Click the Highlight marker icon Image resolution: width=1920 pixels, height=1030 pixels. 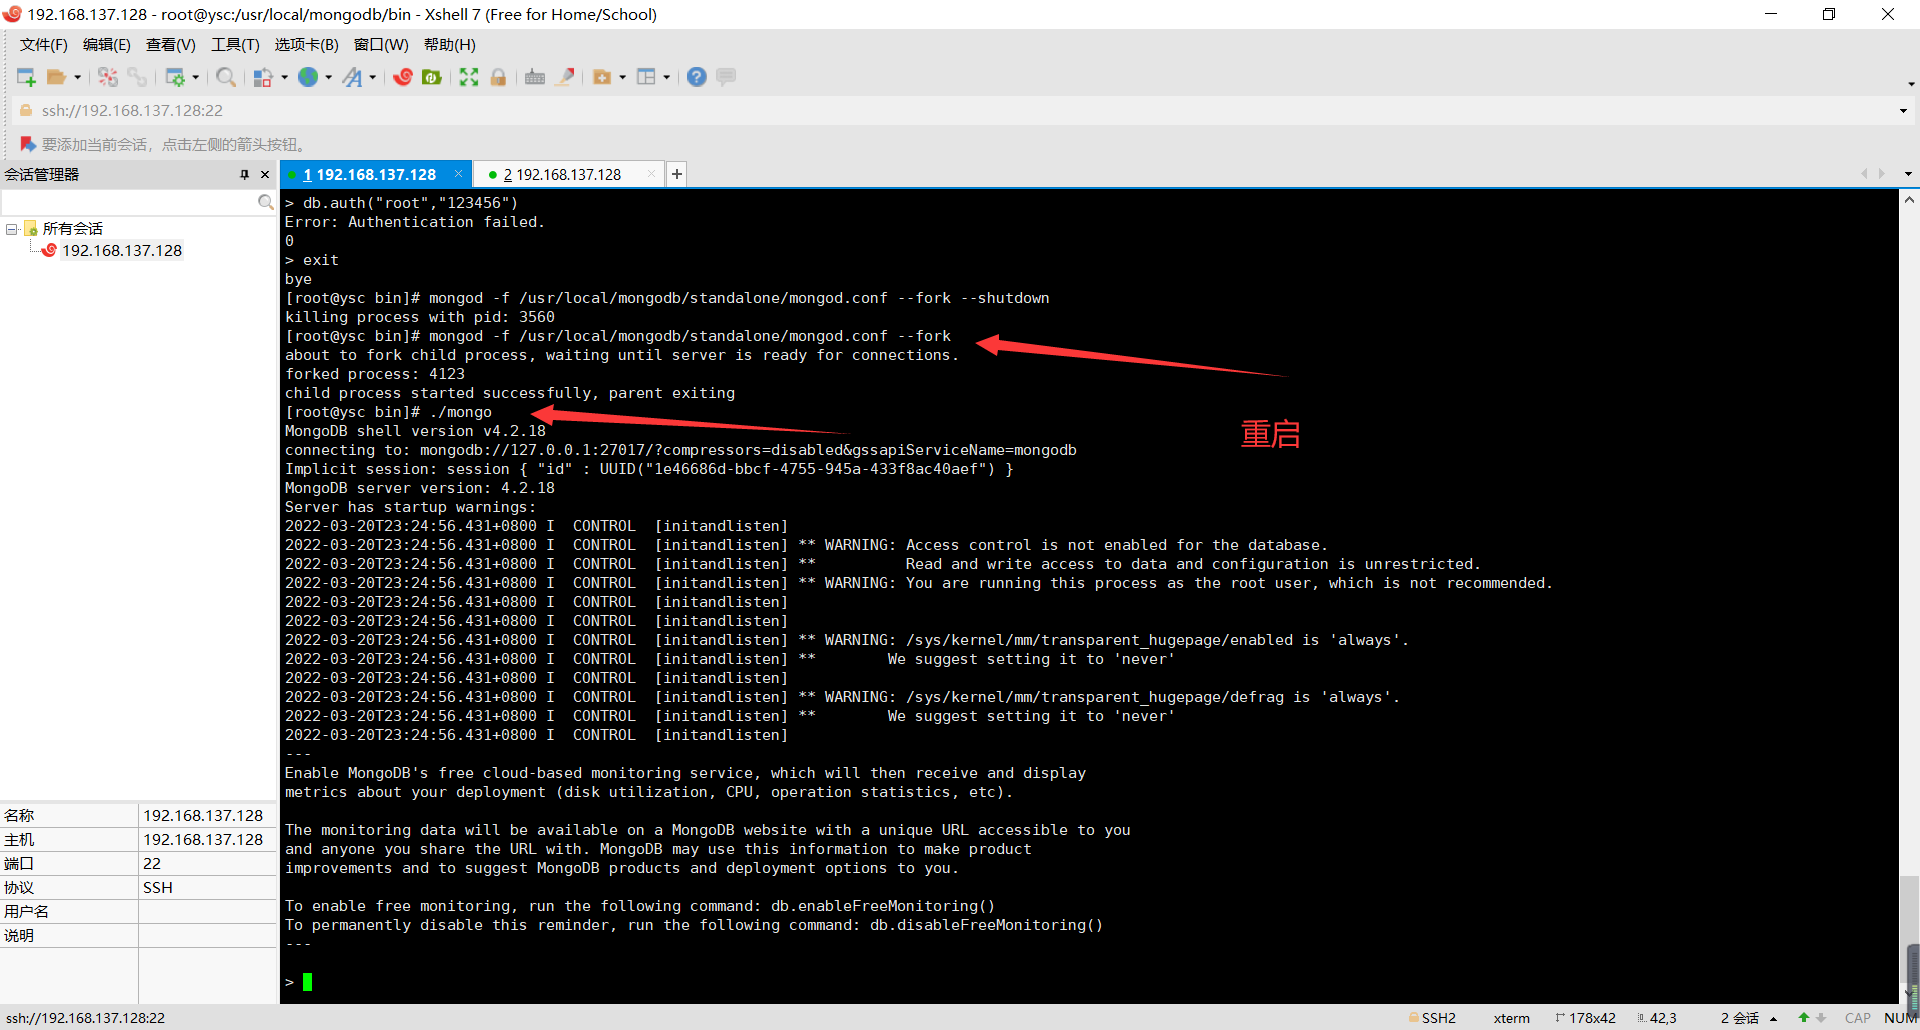click(x=565, y=77)
